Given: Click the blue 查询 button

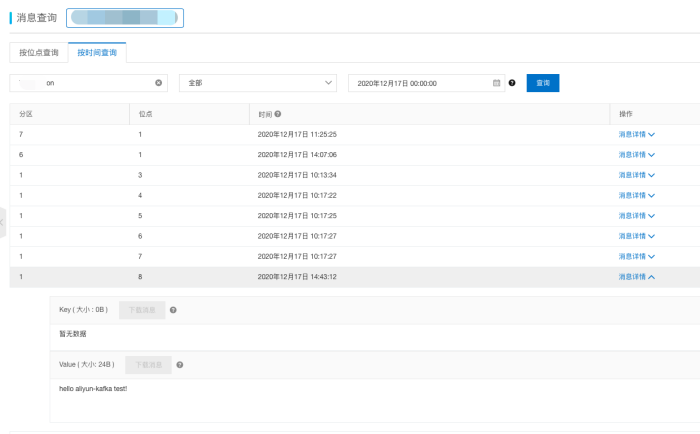Looking at the screenshot, I should click(x=543, y=83).
